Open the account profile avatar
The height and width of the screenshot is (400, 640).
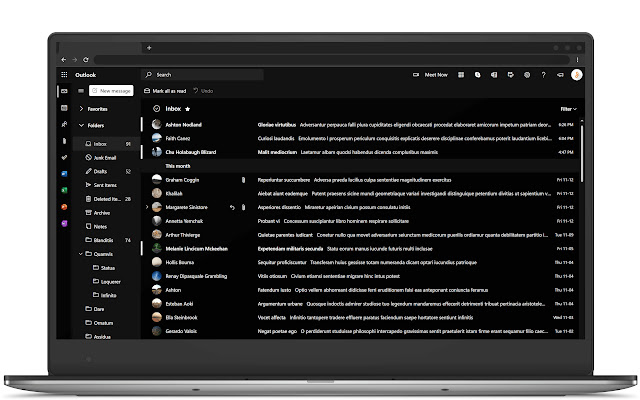576,75
